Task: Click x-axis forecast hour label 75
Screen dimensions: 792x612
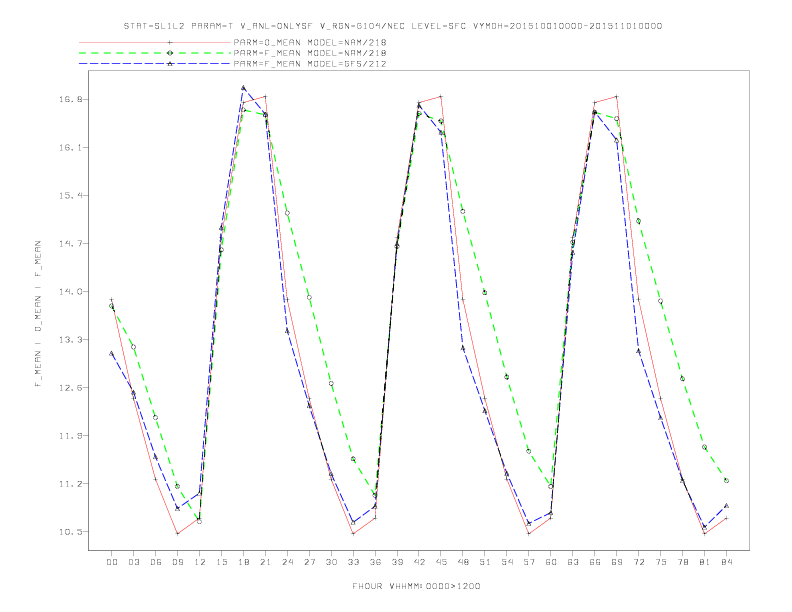Action: pyautogui.click(x=661, y=562)
